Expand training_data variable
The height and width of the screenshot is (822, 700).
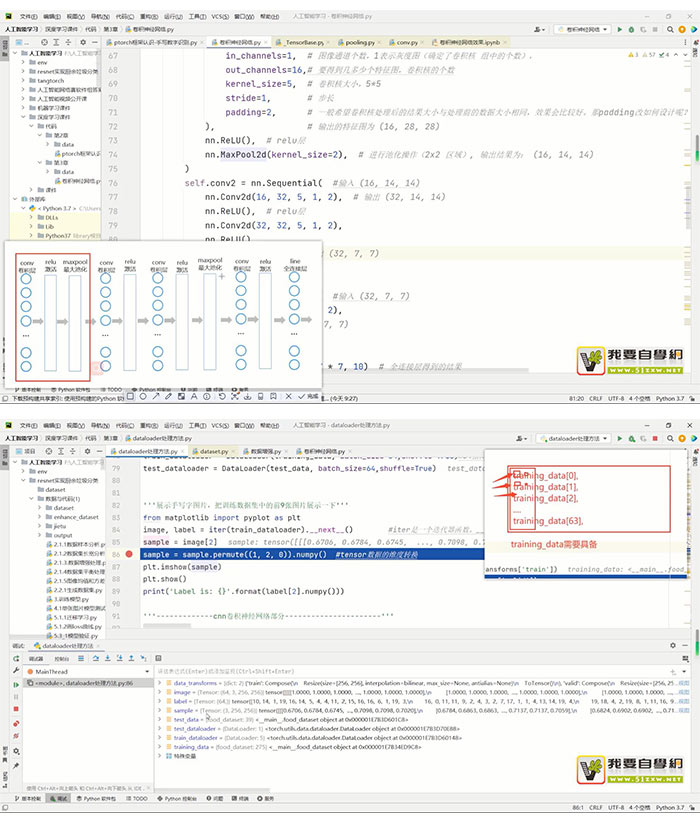click(160, 747)
